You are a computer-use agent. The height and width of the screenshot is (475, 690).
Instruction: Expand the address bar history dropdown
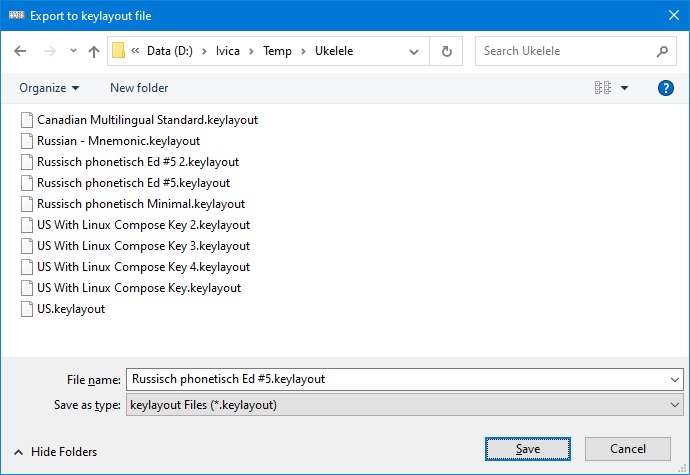click(x=414, y=52)
